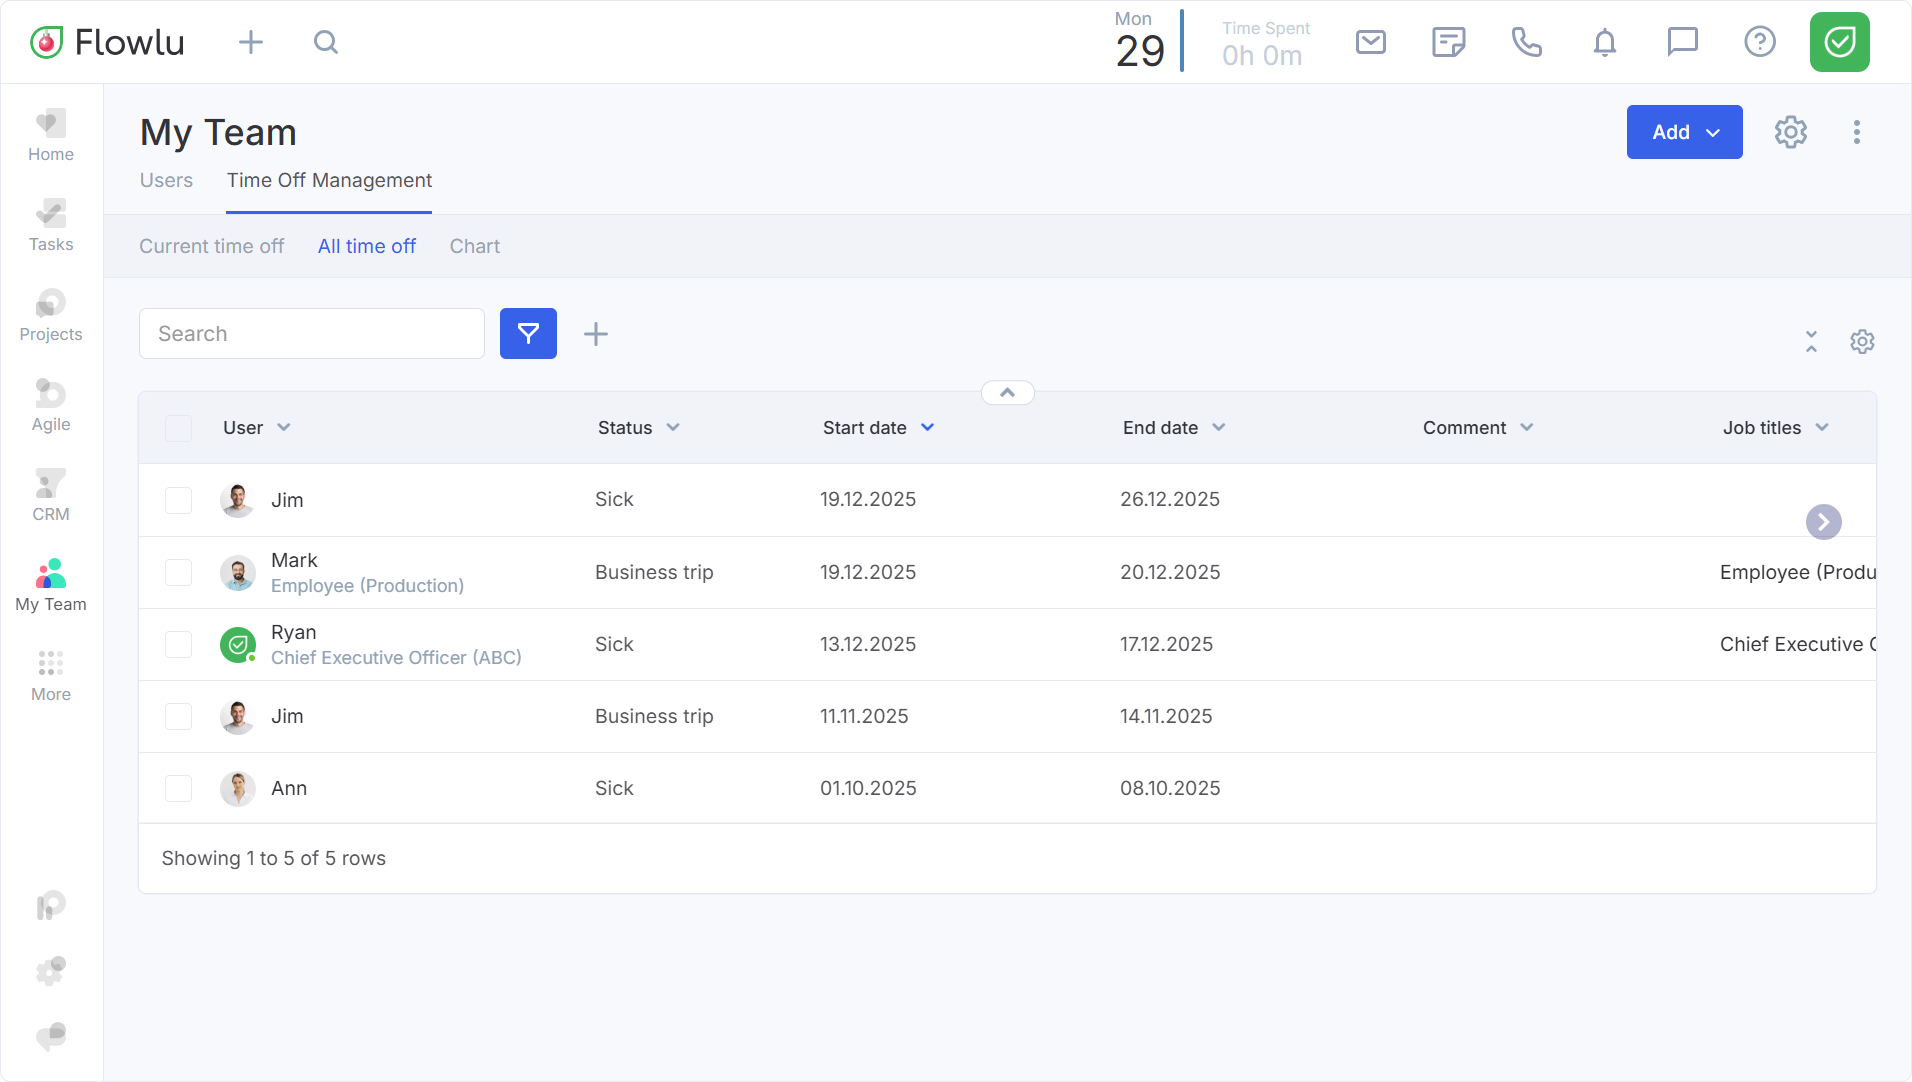This screenshot has width=1912, height=1082.
Task: Click the blue filter funnel button
Action: point(528,334)
